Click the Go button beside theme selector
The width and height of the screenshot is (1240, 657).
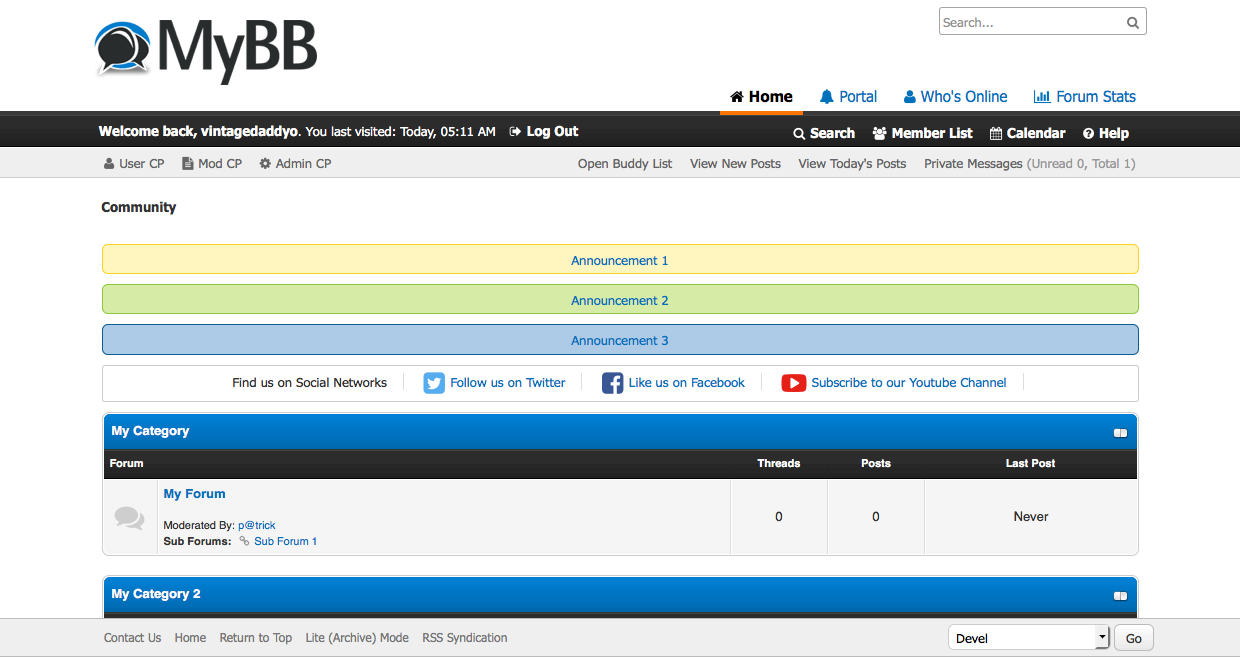point(1134,638)
